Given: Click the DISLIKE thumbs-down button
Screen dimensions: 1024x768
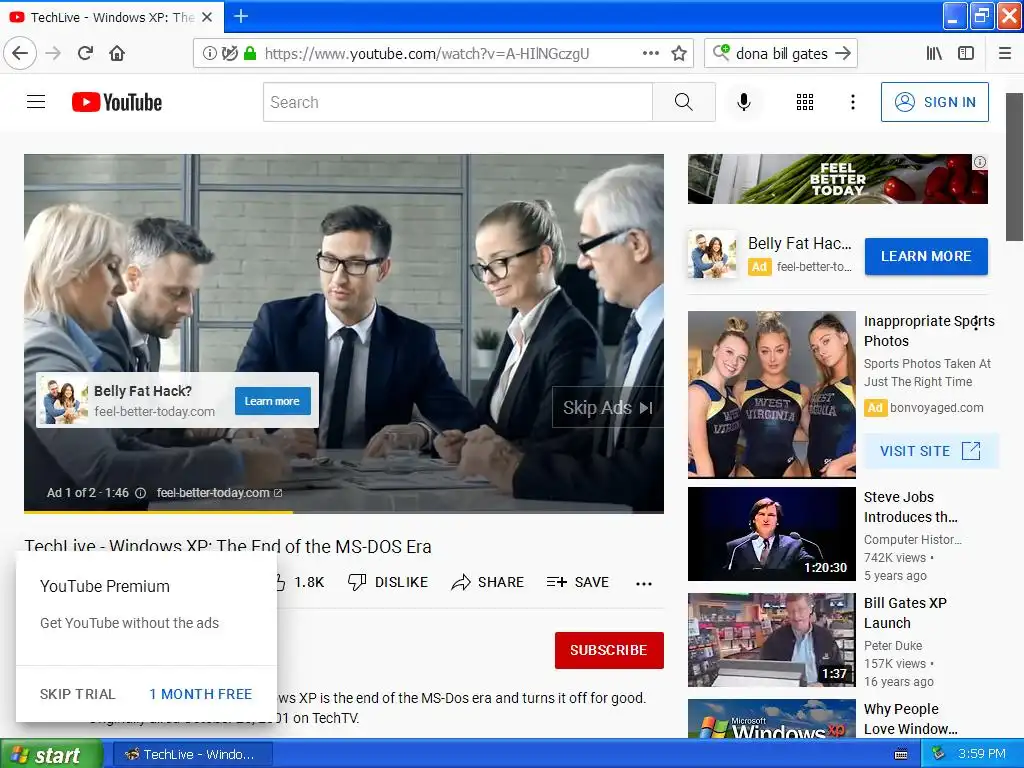Looking at the screenshot, I should coord(388,582).
